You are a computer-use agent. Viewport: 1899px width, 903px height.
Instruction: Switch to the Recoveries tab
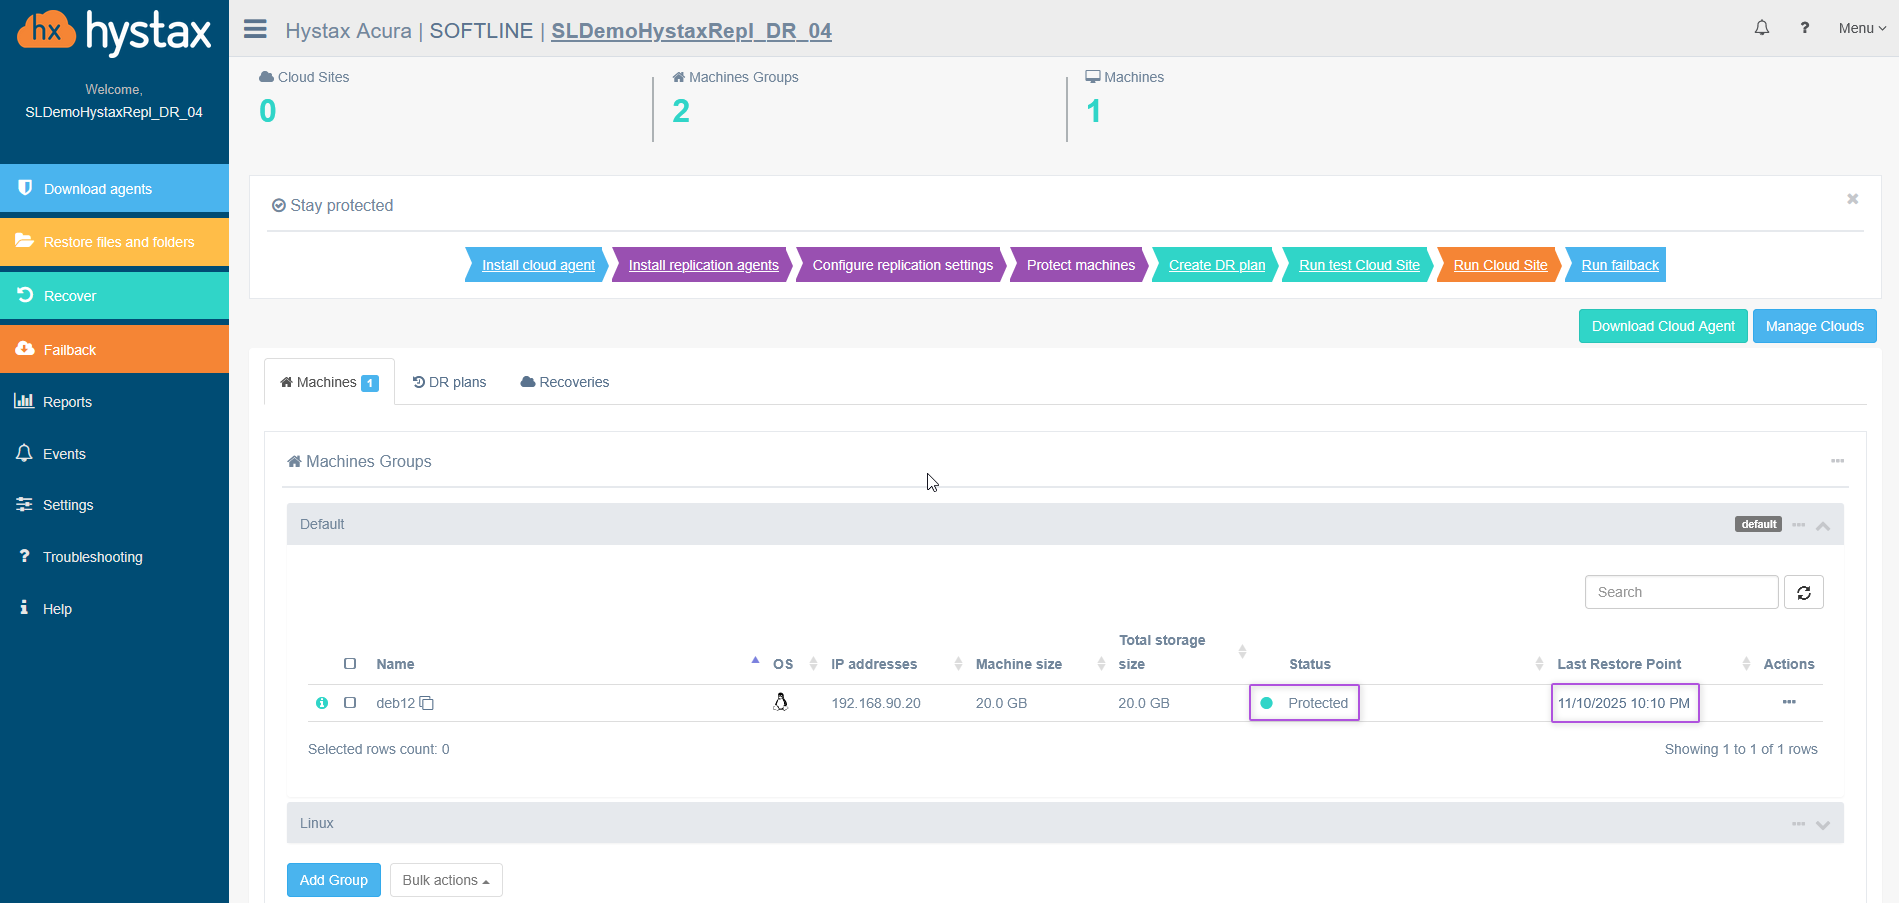point(565,382)
